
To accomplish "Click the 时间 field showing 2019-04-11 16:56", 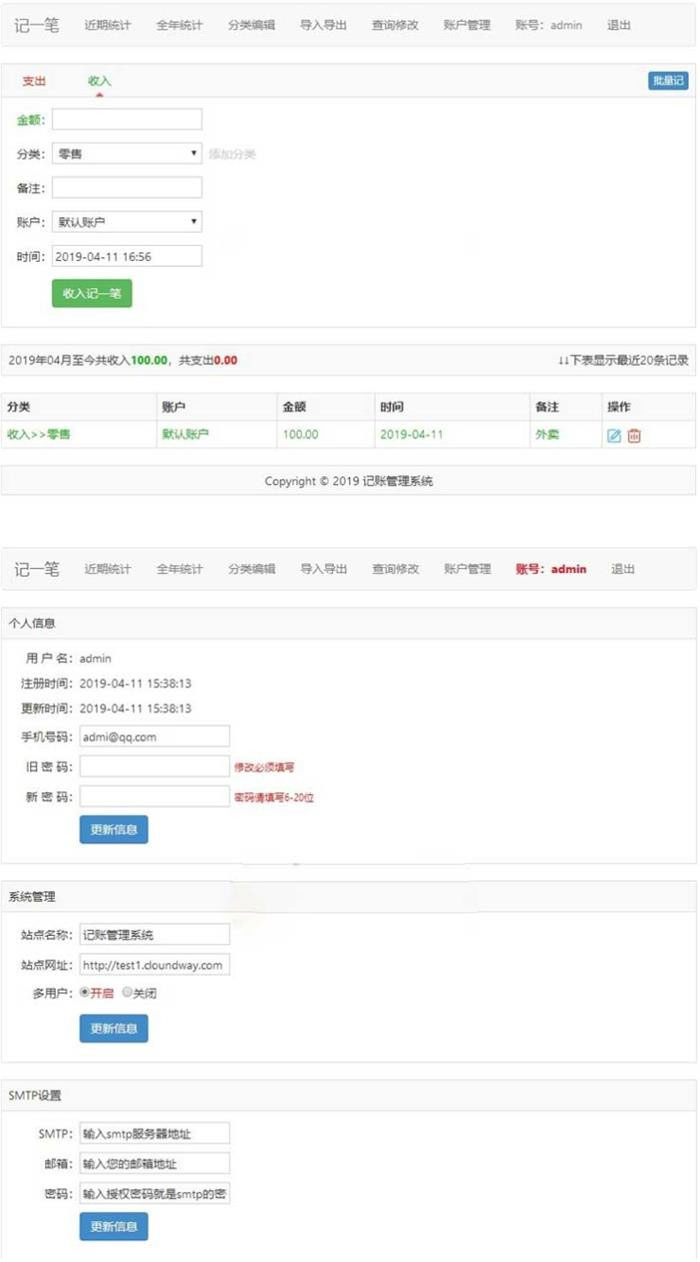I will tap(127, 256).
